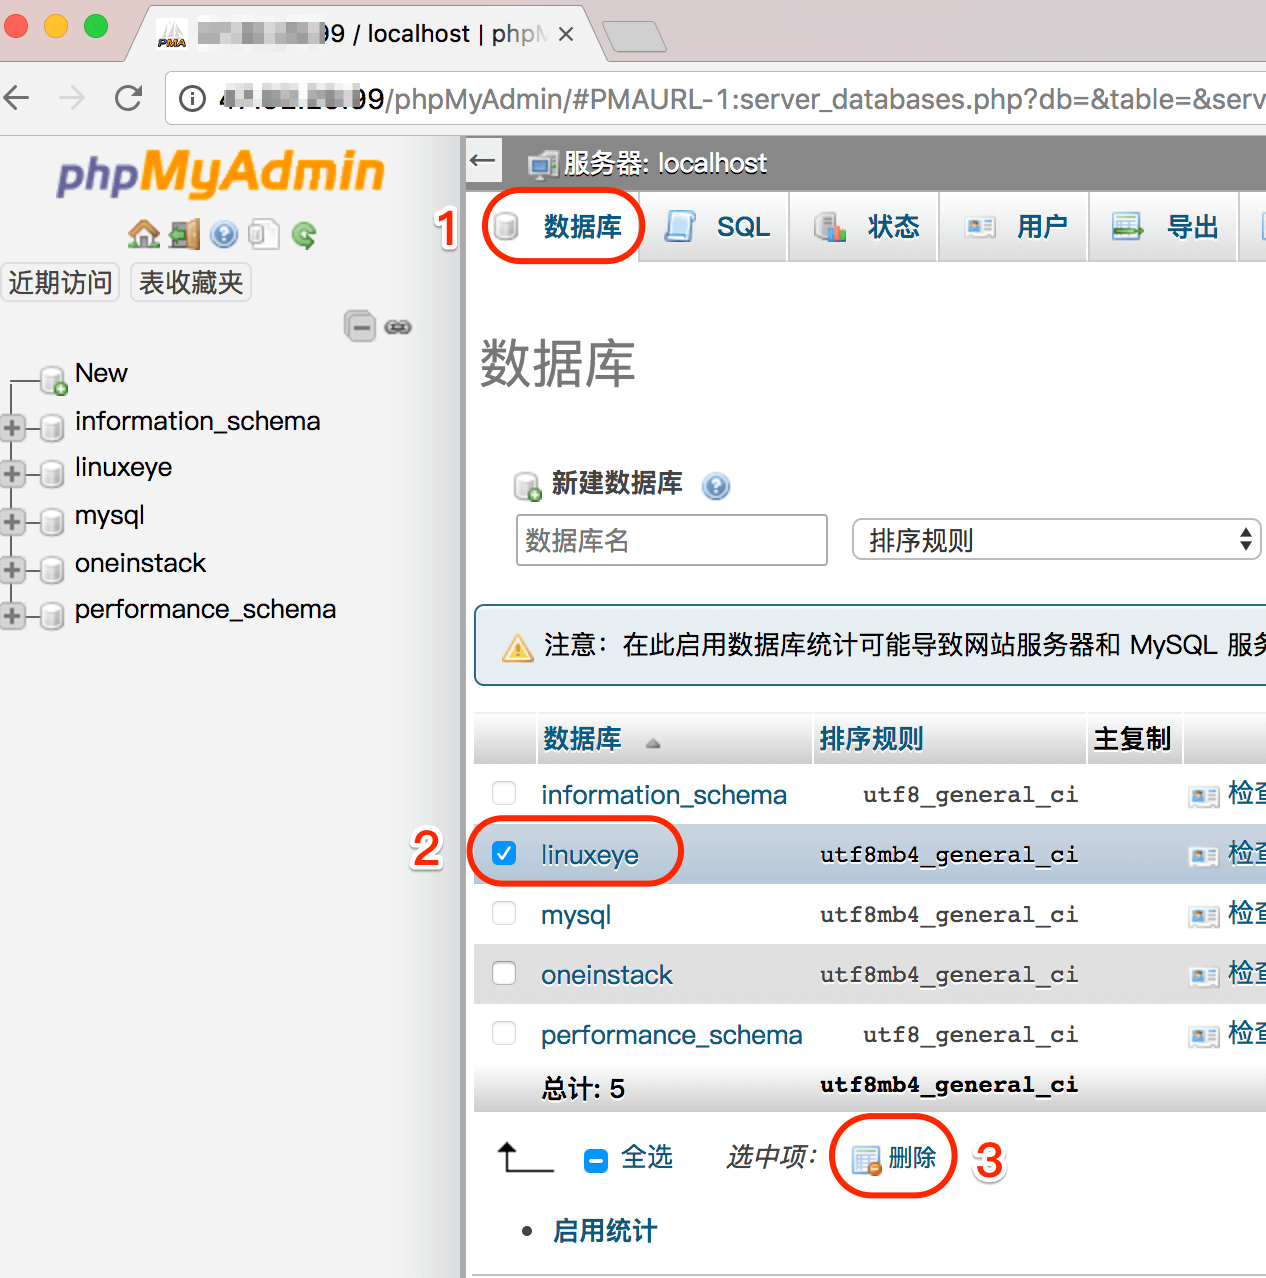
Task: Tick the information_schema checkbox
Action: 504,793
